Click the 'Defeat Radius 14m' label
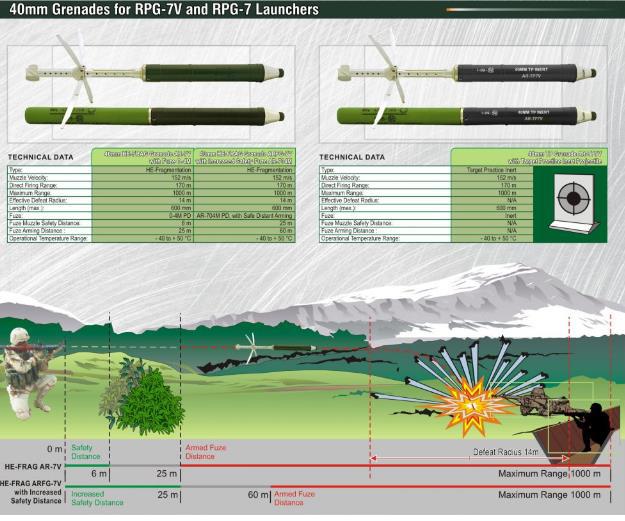 tap(505, 452)
